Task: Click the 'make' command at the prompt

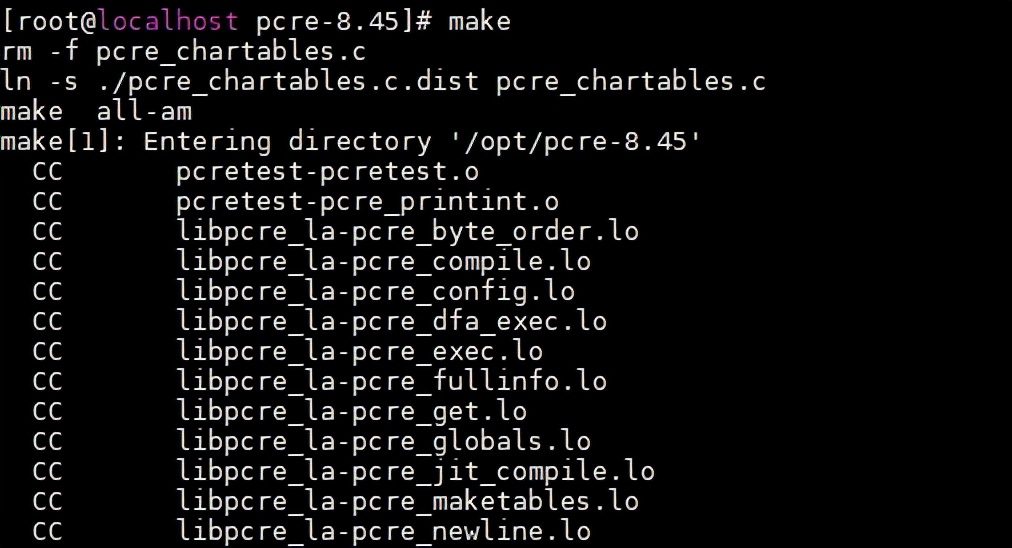Action: 480,21
